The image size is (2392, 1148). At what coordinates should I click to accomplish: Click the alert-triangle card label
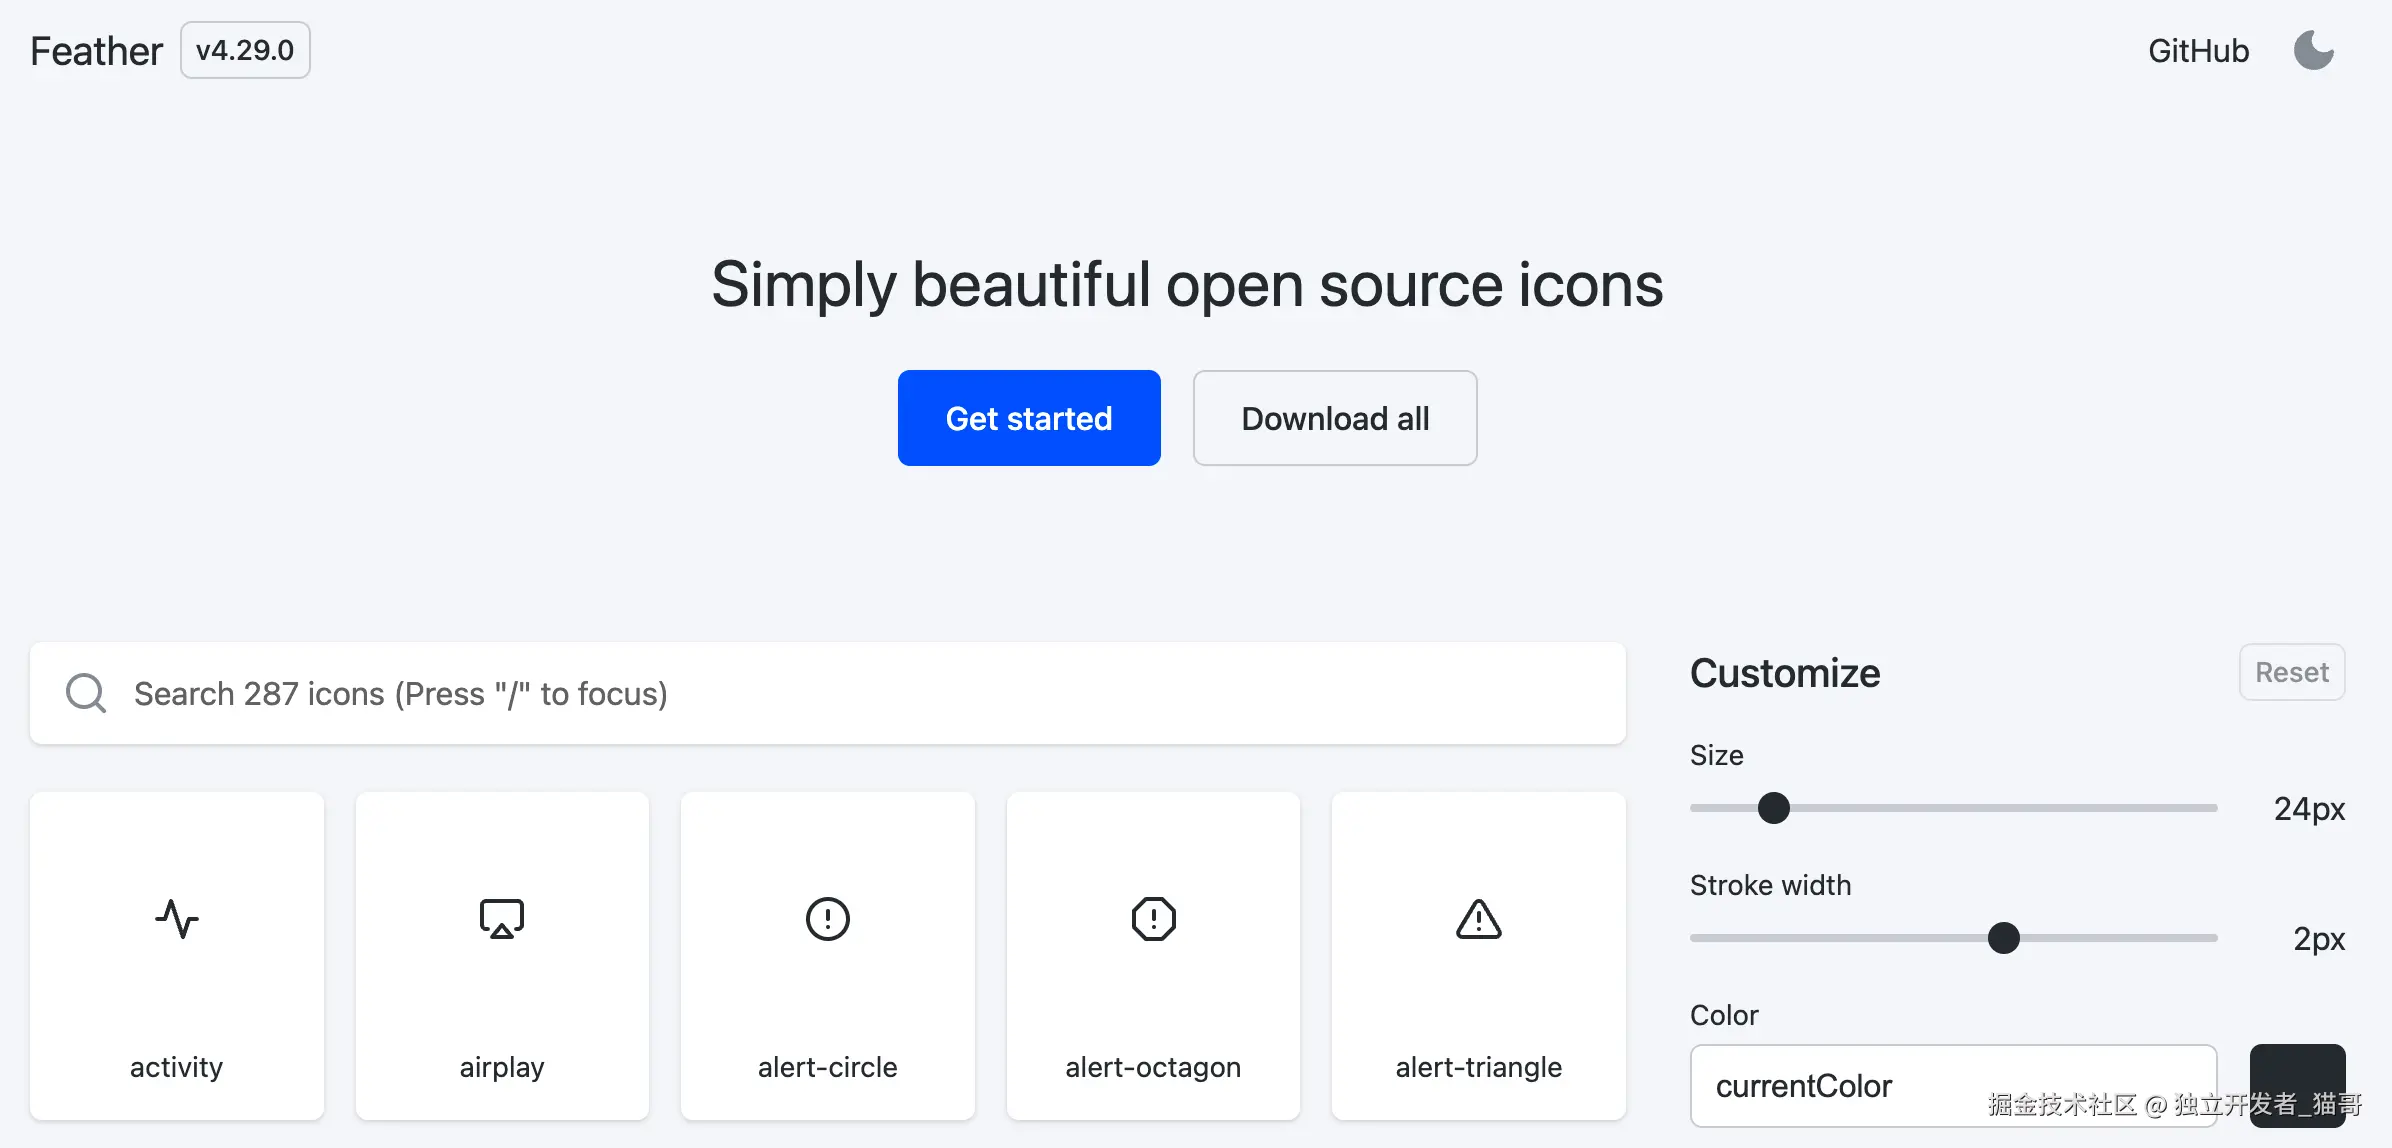click(1478, 1067)
